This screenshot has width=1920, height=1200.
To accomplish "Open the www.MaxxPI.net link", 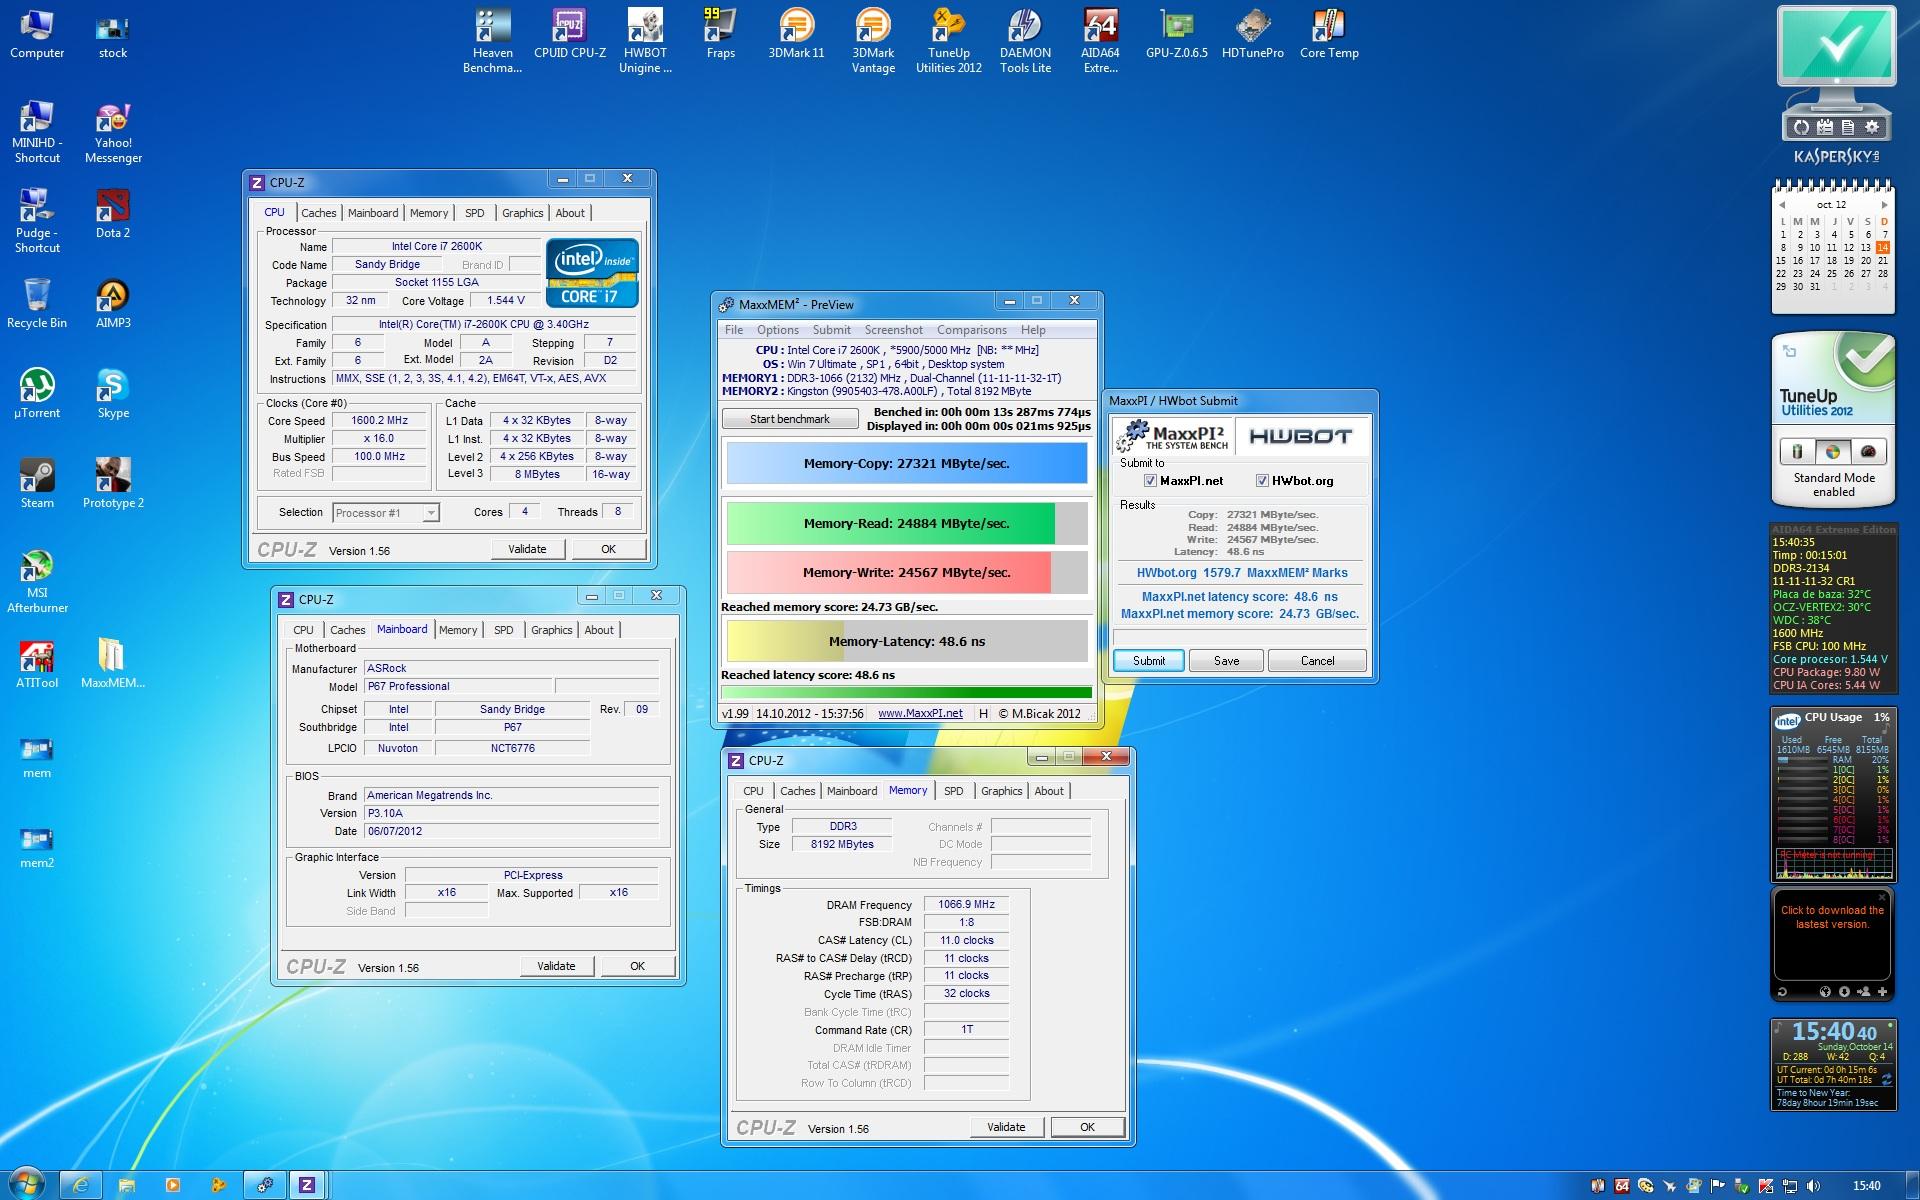I will click(920, 713).
